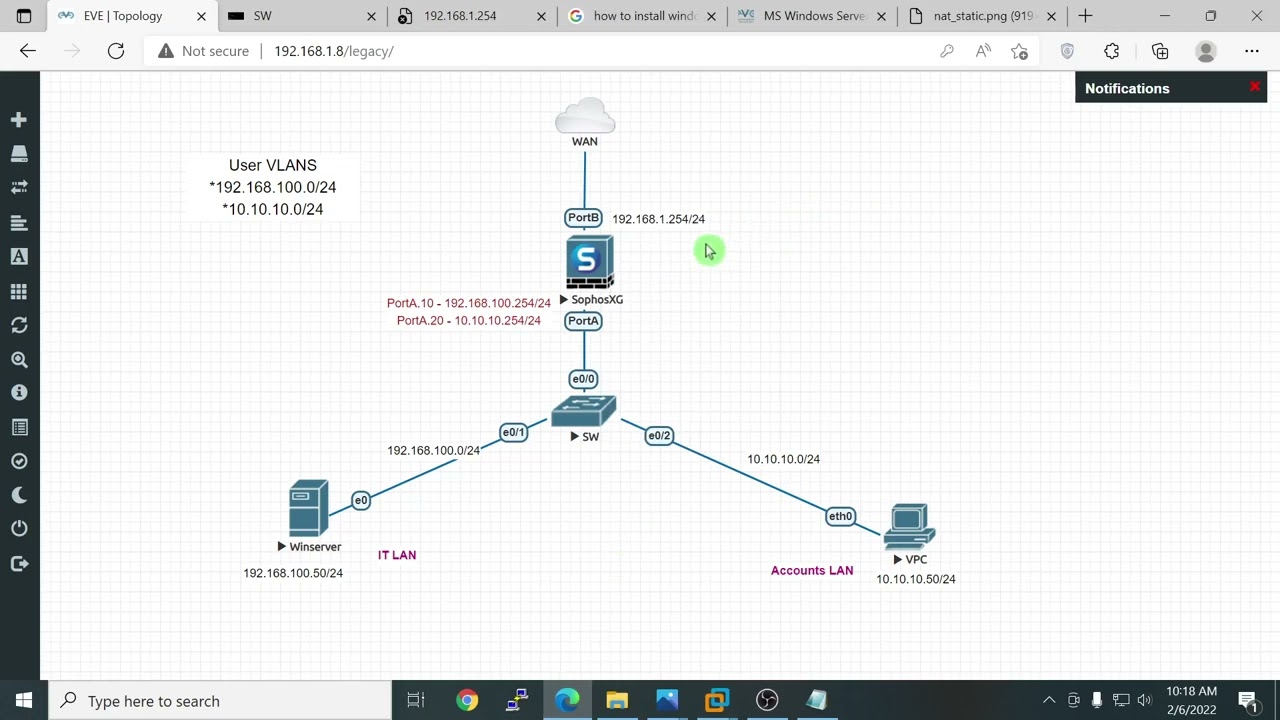This screenshot has width=1280, height=720.
Task: Click the e0/1 interface label
Action: point(513,432)
